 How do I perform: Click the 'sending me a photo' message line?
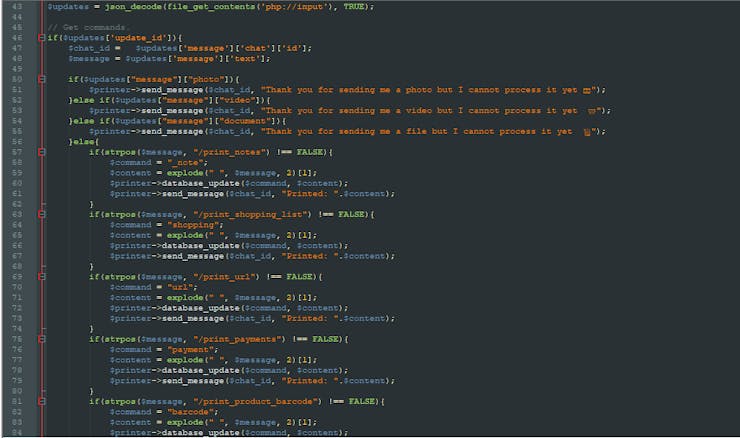(x=347, y=90)
